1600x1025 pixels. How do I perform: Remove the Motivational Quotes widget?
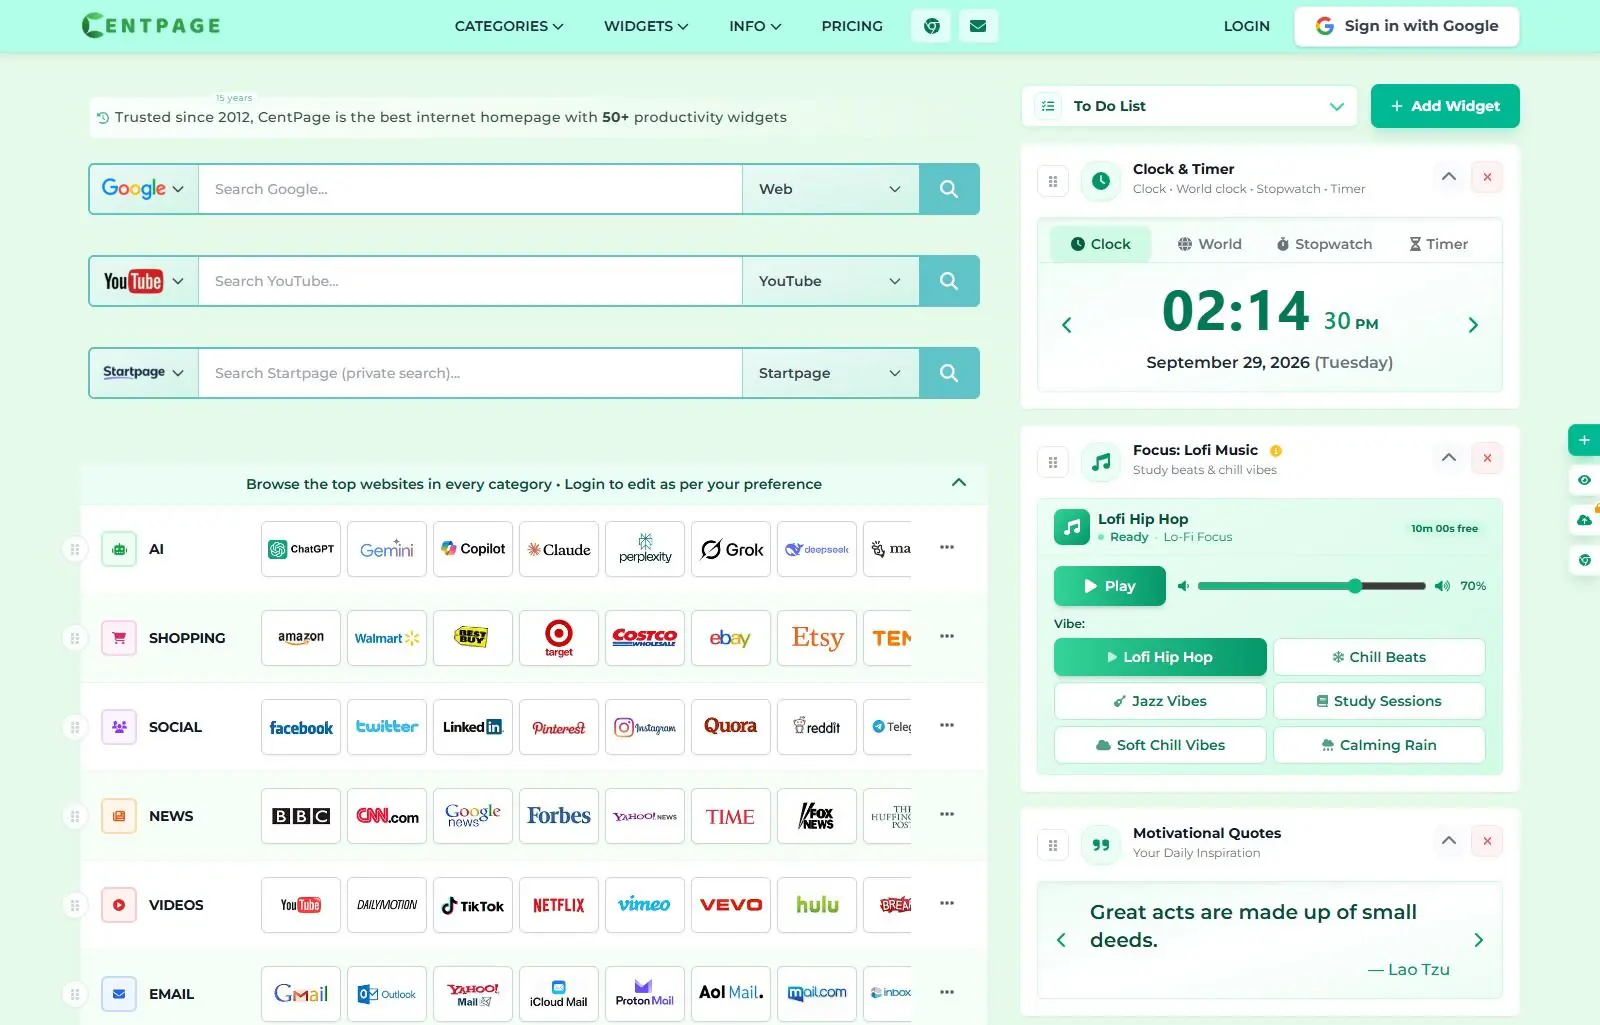pyautogui.click(x=1487, y=841)
